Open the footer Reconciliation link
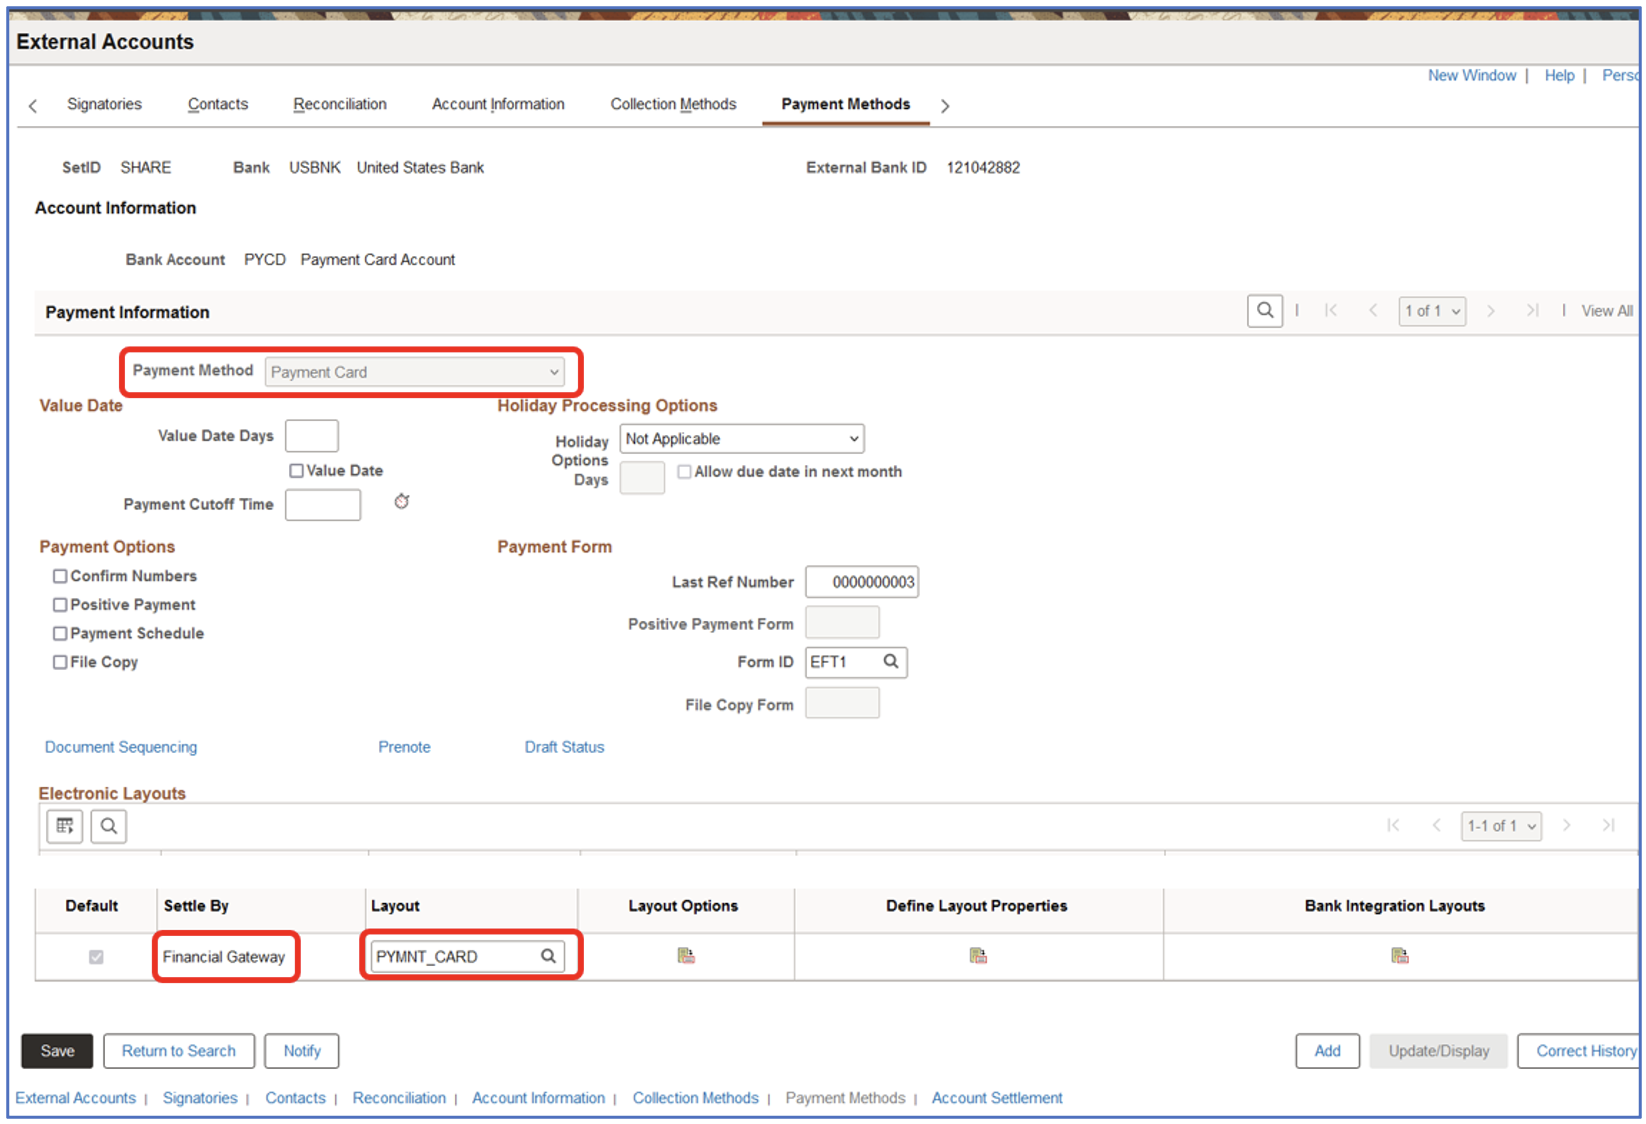 click(x=399, y=1098)
